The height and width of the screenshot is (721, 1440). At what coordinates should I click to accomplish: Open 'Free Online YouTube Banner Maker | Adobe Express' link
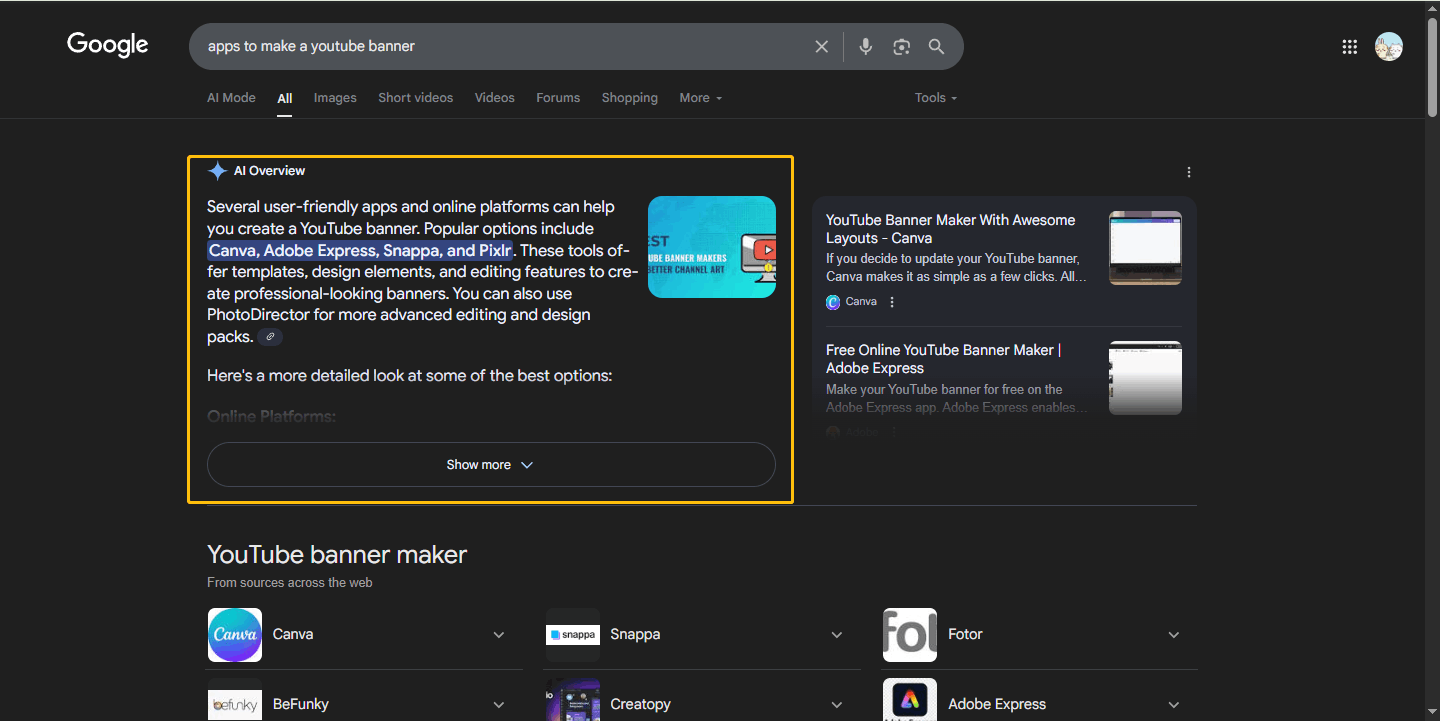(x=944, y=359)
